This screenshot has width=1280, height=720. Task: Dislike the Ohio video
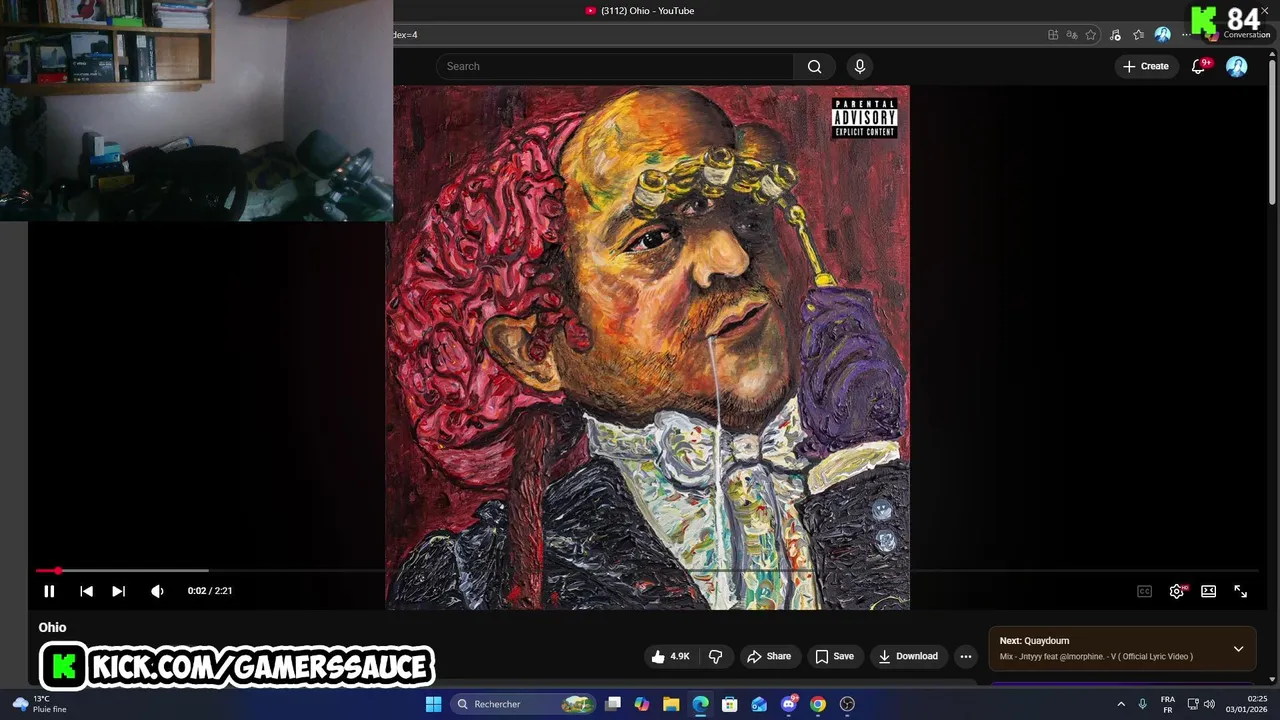(x=716, y=656)
